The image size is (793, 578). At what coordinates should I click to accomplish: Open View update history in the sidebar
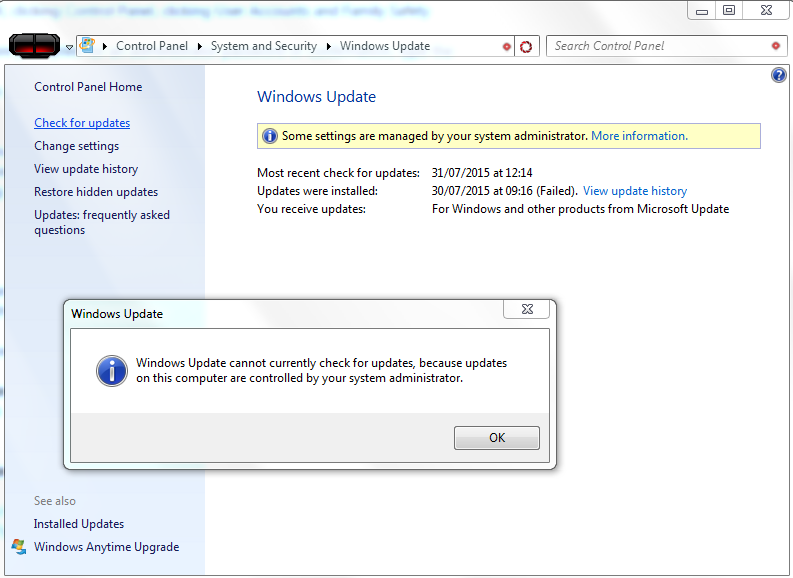pos(86,169)
